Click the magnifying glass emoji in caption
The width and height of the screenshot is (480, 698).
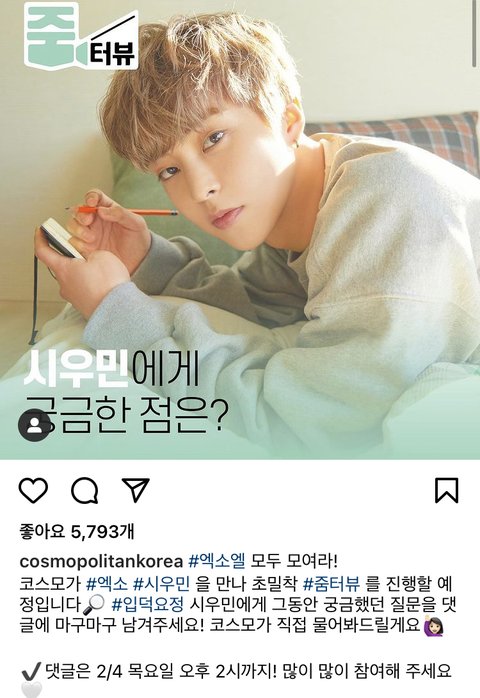[x=94, y=605]
